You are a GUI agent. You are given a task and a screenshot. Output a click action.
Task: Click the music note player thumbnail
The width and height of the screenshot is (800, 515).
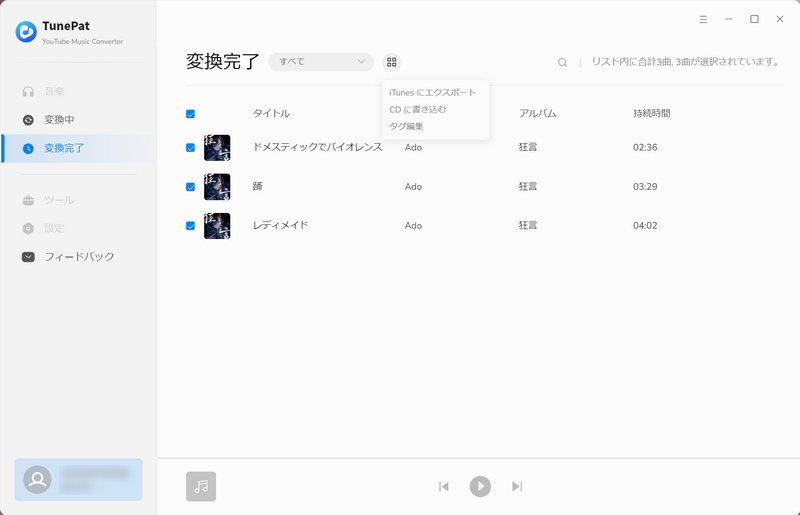[x=201, y=486]
